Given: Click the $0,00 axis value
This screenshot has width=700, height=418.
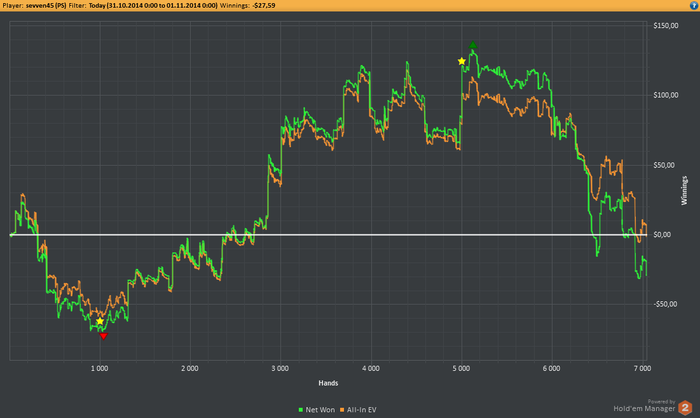Looking at the screenshot, I should (x=662, y=234).
